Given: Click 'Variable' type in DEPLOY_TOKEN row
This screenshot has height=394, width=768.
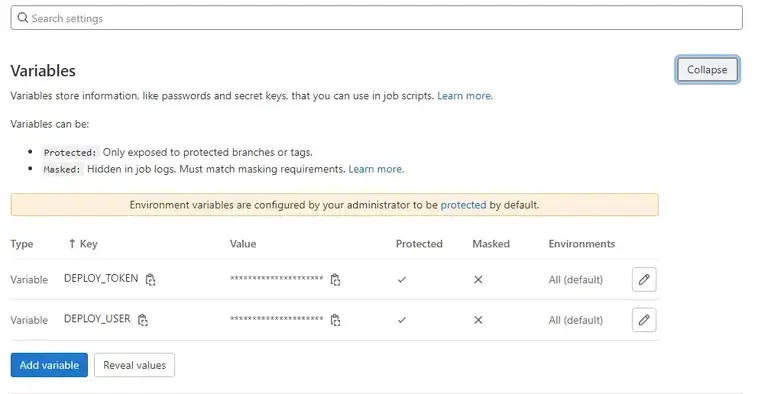Looking at the screenshot, I should pos(29,280).
